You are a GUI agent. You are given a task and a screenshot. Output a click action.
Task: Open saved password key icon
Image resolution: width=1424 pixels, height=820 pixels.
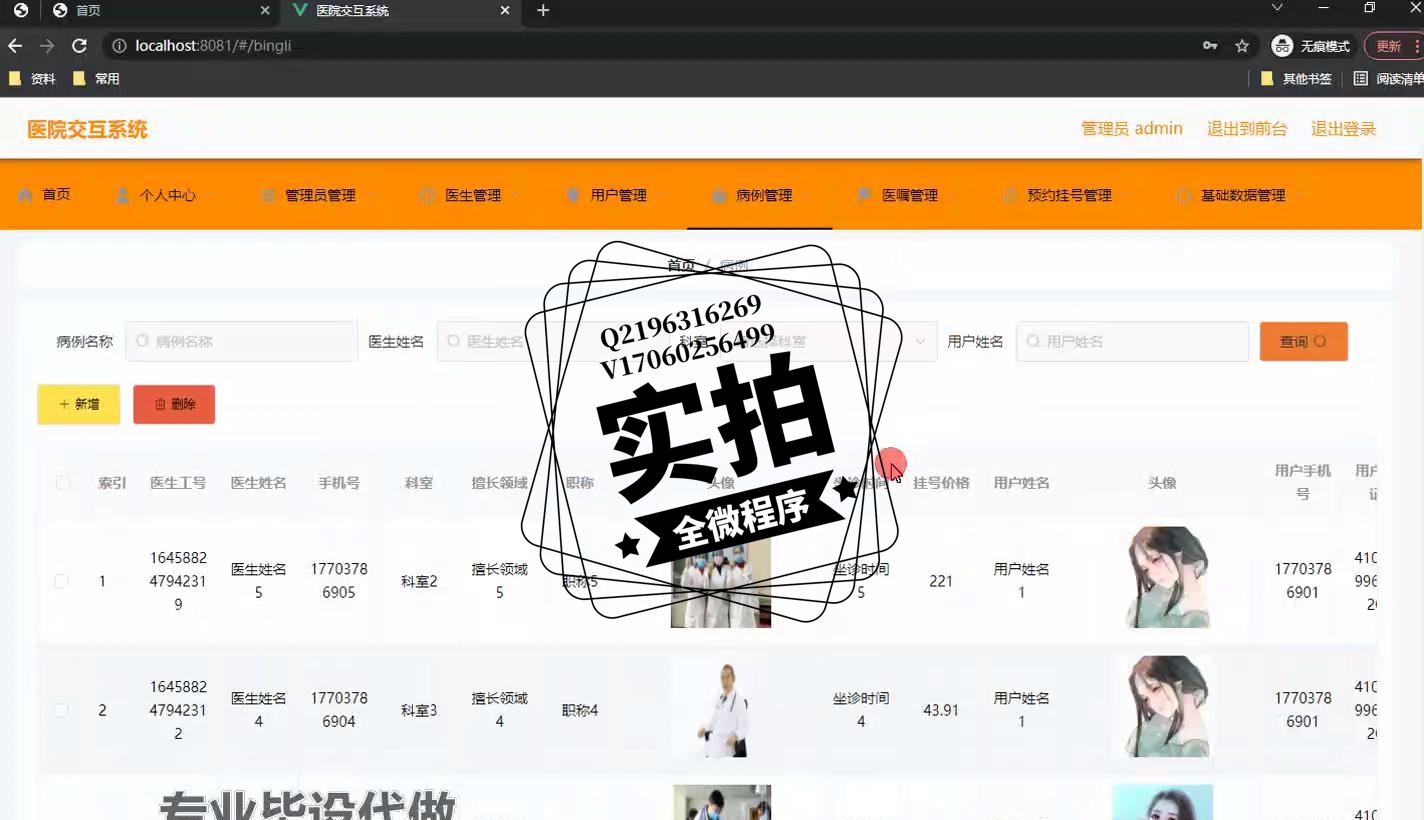pos(1210,46)
